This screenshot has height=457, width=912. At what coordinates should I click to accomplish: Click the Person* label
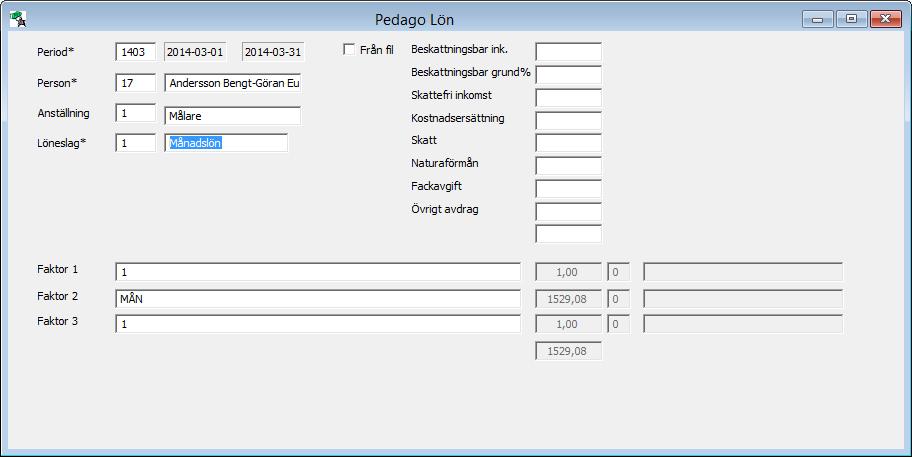(57, 83)
